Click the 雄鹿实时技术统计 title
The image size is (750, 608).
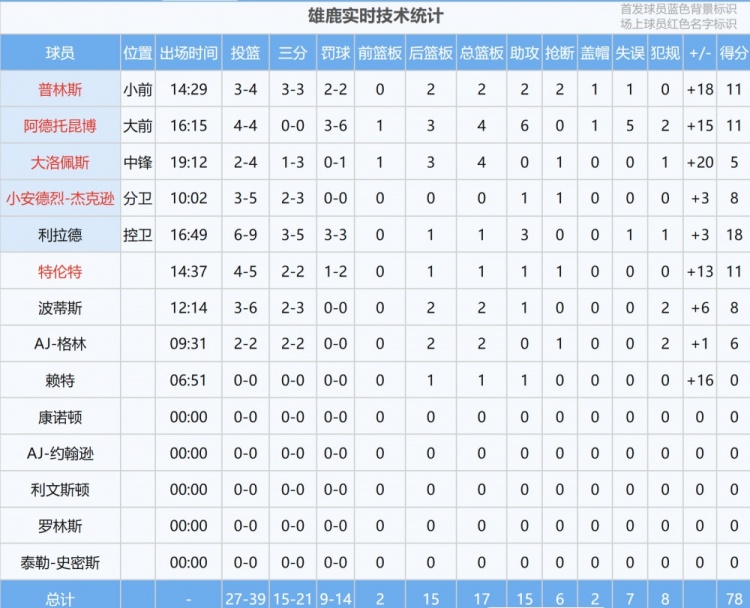pyautogui.click(x=375, y=16)
